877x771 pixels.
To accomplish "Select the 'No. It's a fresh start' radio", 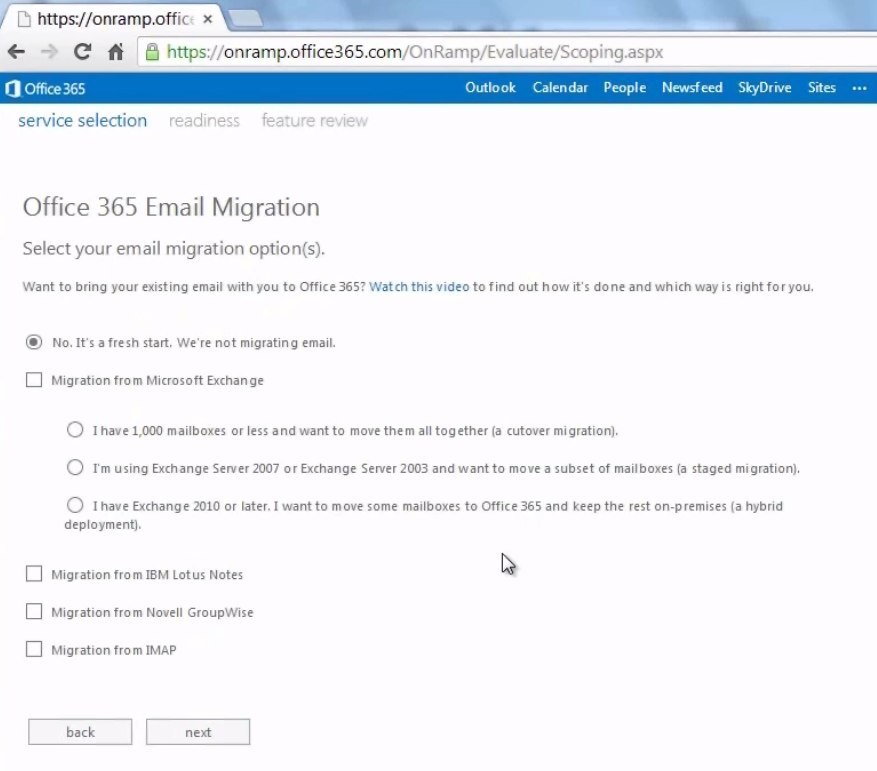I will 34,342.
